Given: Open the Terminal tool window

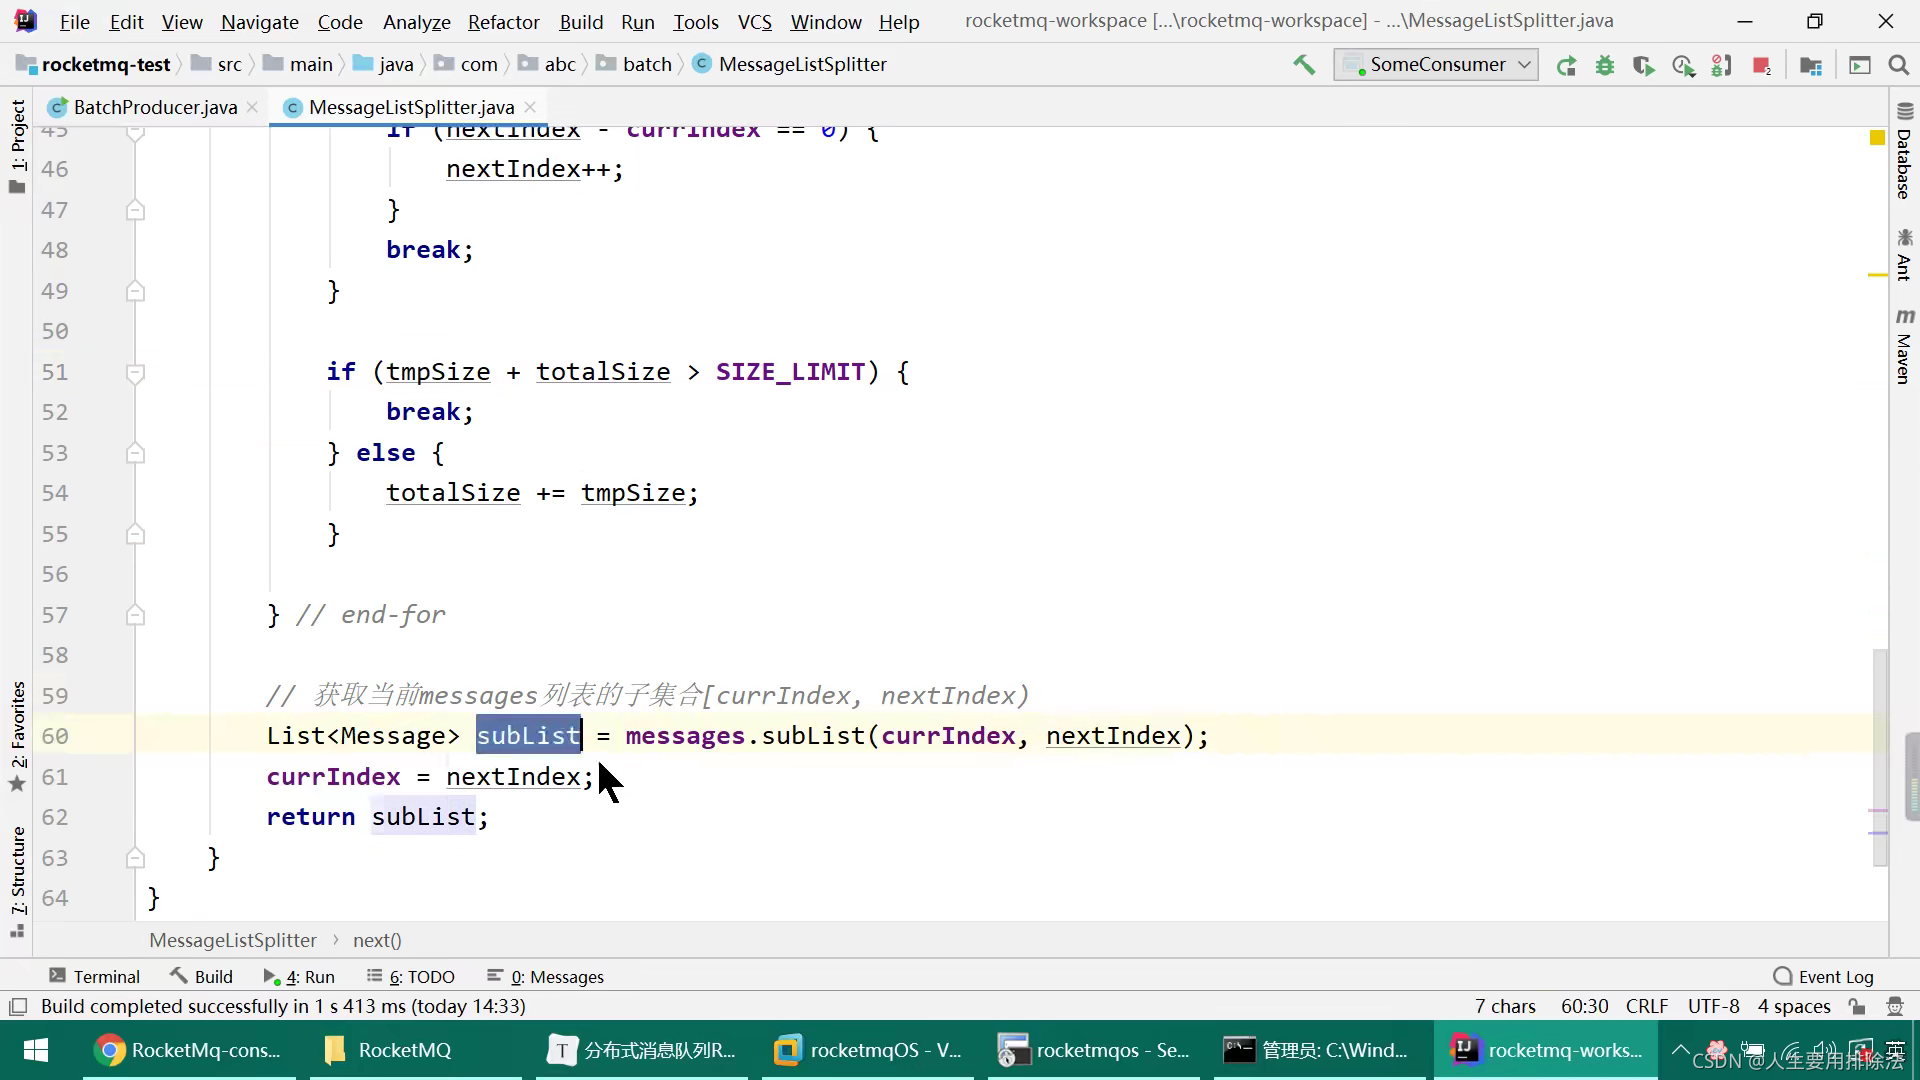Looking at the screenshot, I should 95,977.
